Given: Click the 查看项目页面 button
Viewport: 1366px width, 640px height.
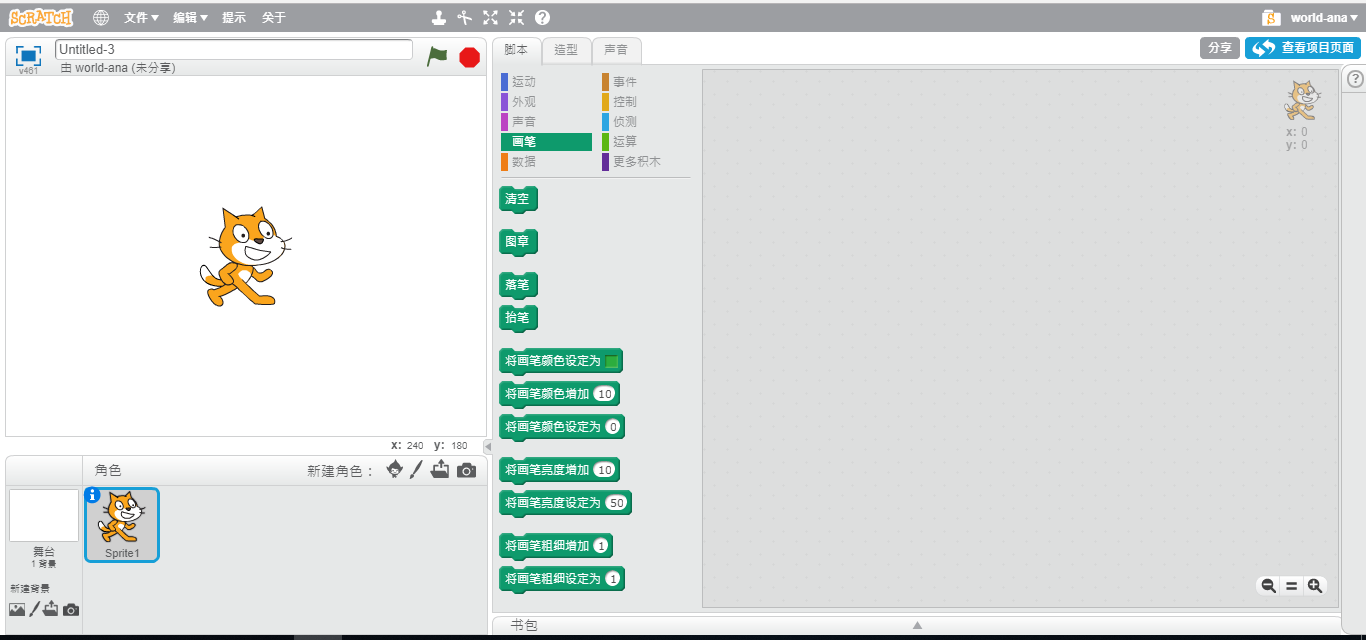Looking at the screenshot, I should 1302,48.
